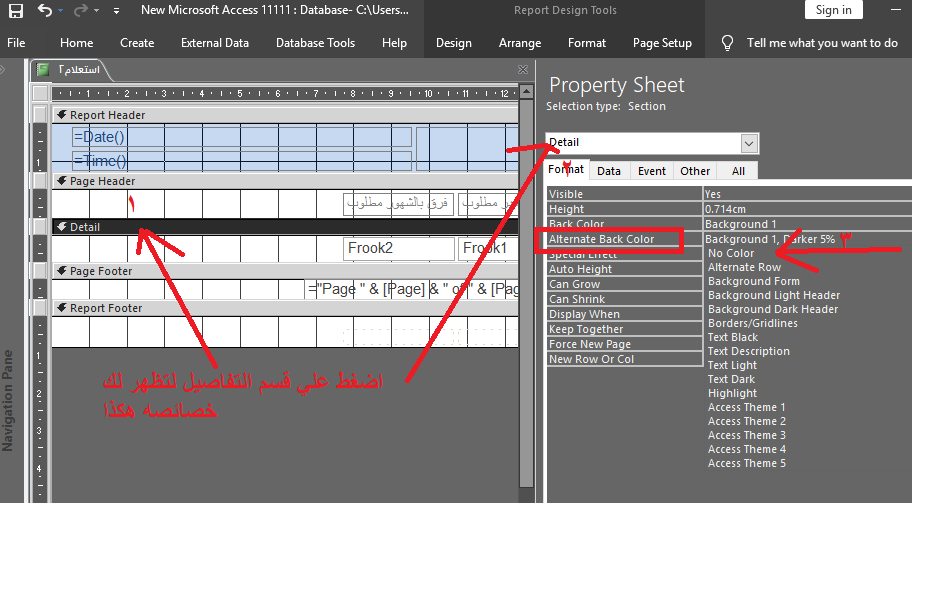Switch to the Home ribbon tab
The image size is (939, 611).
pos(77,43)
